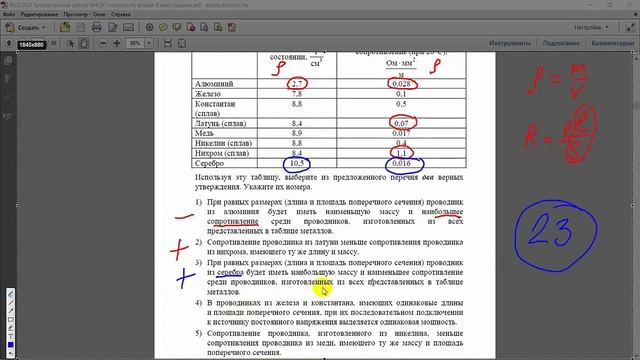640x360 pixels.
Task: Click the Save file icon
Action: coord(81,27)
